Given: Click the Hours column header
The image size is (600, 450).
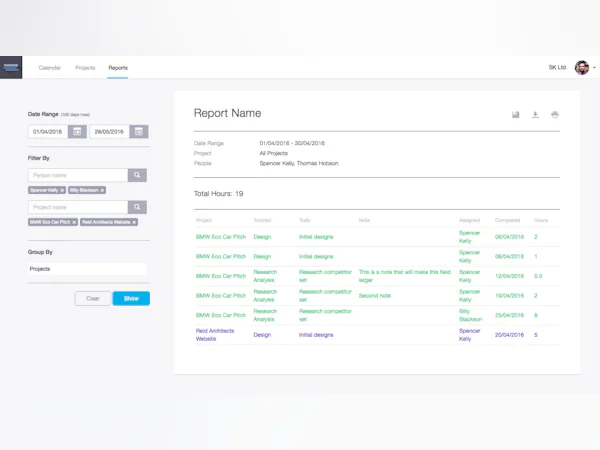Looking at the screenshot, I should coord(541,220).
